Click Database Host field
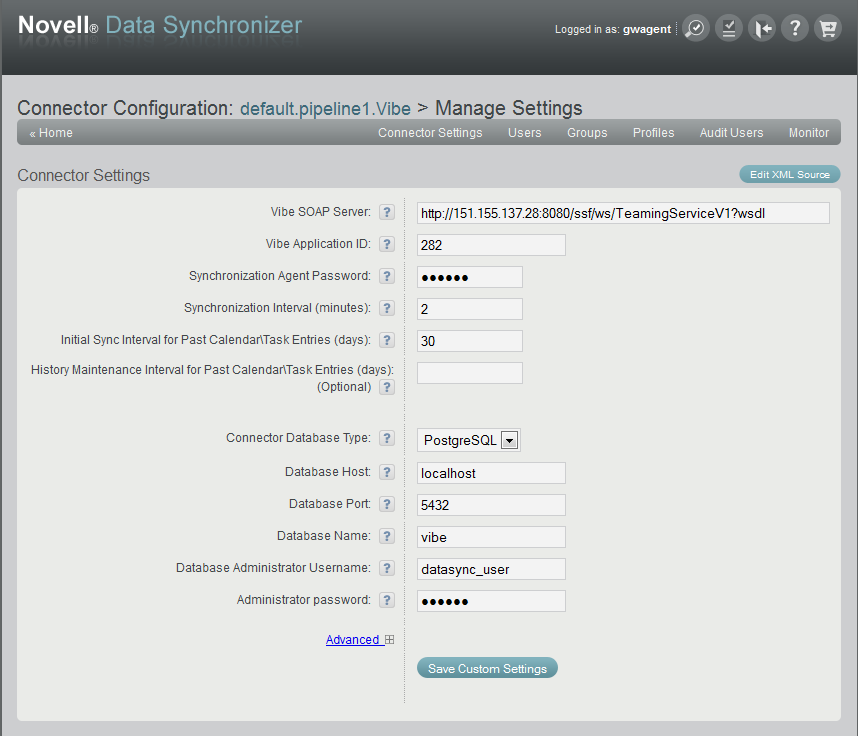This screenshot has height=736, width=858. click(x=491, y=473)
